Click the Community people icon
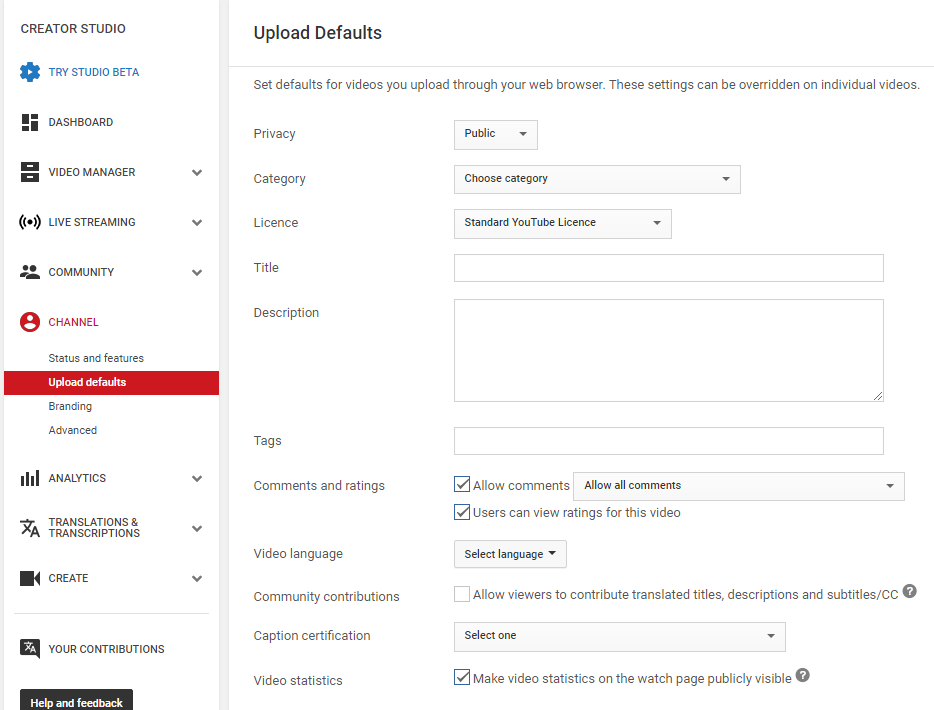Screen dimensions: 934x710 tap(30, 272)
